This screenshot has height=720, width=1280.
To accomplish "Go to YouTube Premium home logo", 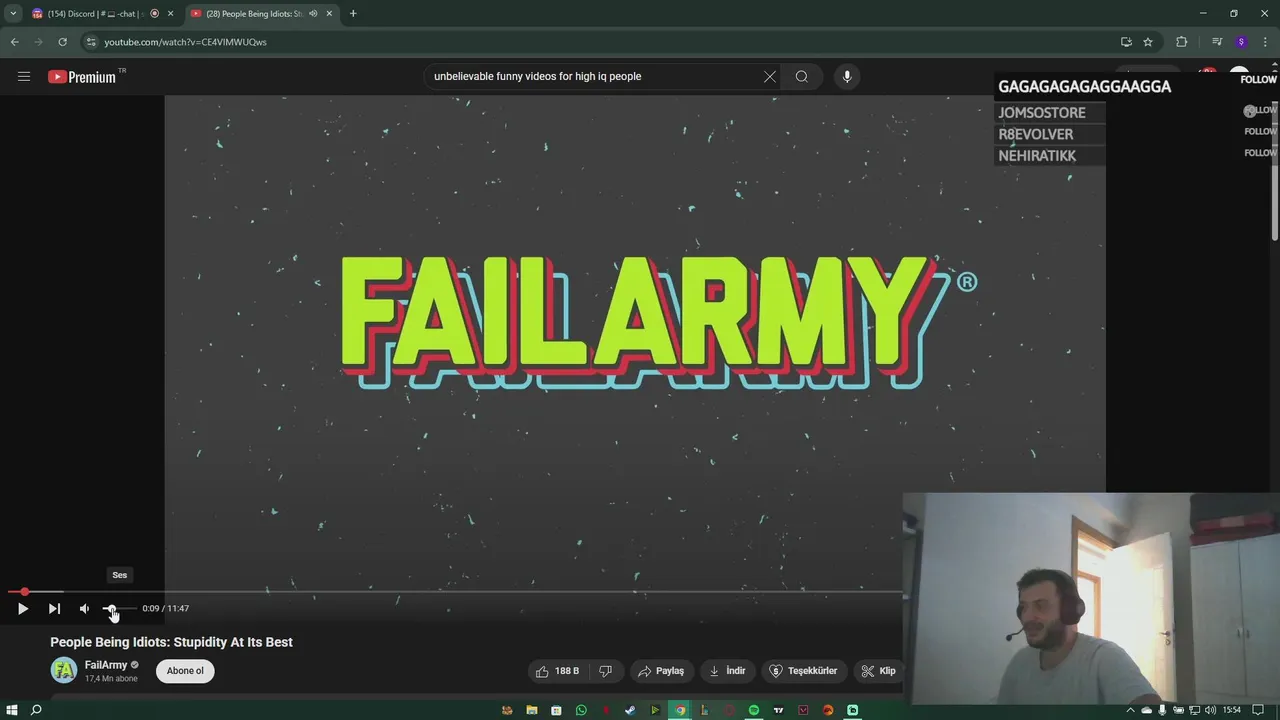I will pyautogui.click(x=82, y=76).
